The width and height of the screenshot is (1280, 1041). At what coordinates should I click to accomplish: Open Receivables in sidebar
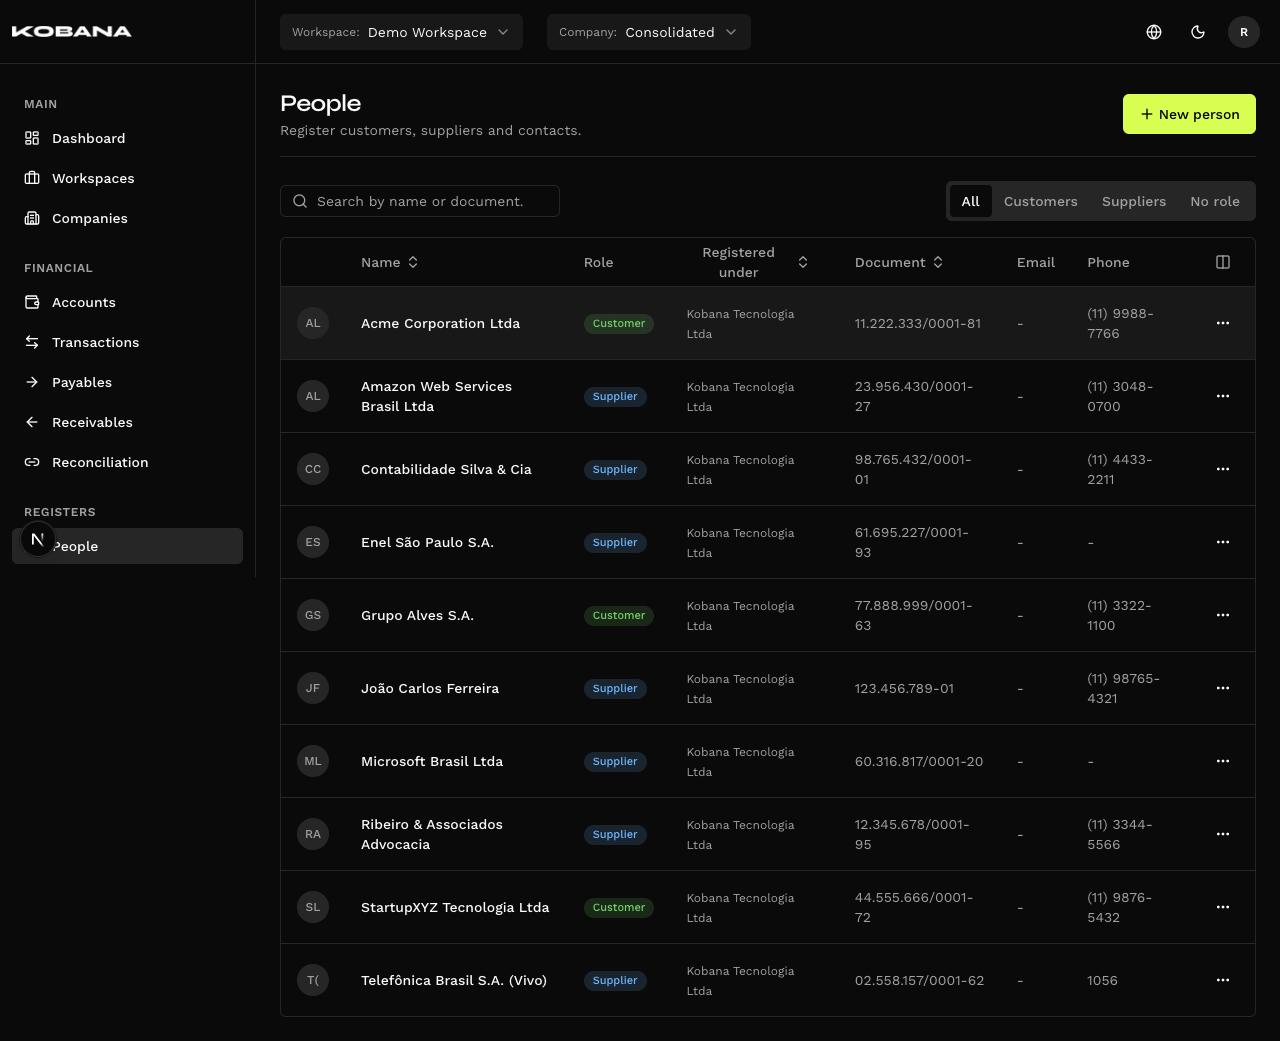(x=127, y=422)
